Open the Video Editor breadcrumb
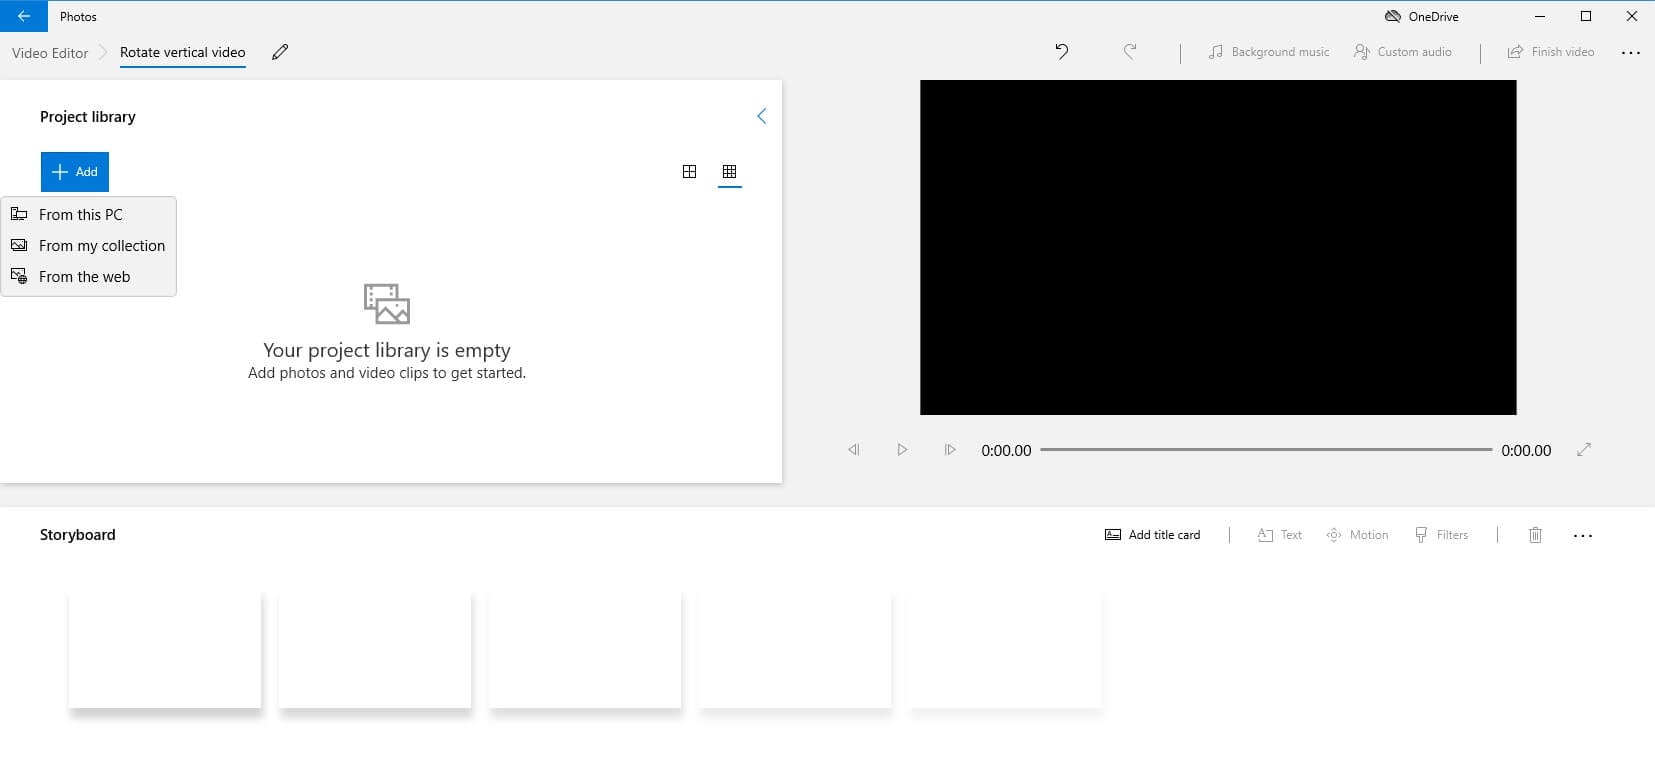This screenshot has height=763, width=1655. coord(50,53)
